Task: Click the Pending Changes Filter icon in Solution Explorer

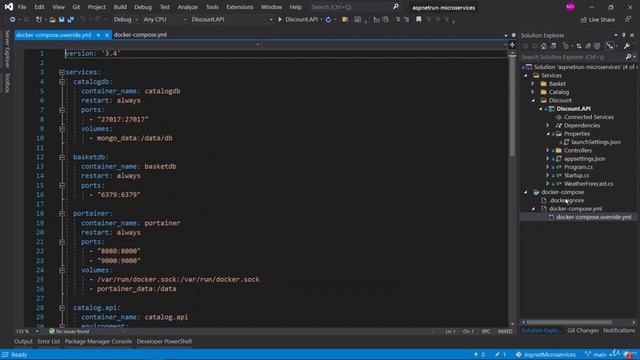Action: (566, 46)
